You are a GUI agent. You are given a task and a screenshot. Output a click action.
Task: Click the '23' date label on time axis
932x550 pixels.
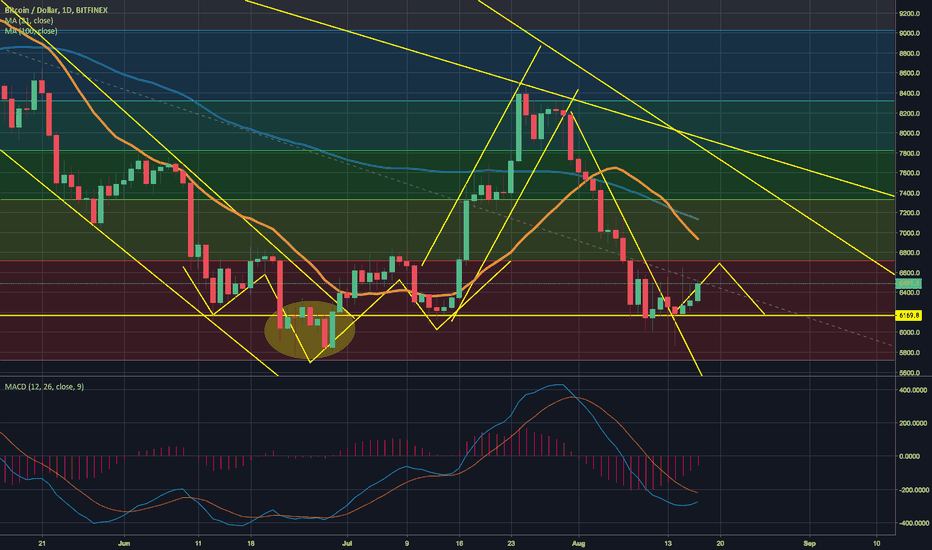tap(511, 543)
